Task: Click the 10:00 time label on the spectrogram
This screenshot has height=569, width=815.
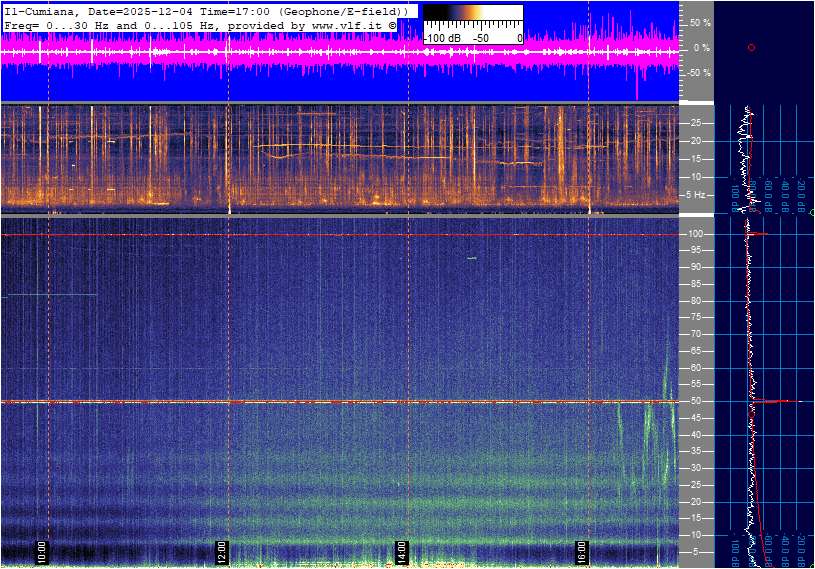Action: [x=42, y=551]
